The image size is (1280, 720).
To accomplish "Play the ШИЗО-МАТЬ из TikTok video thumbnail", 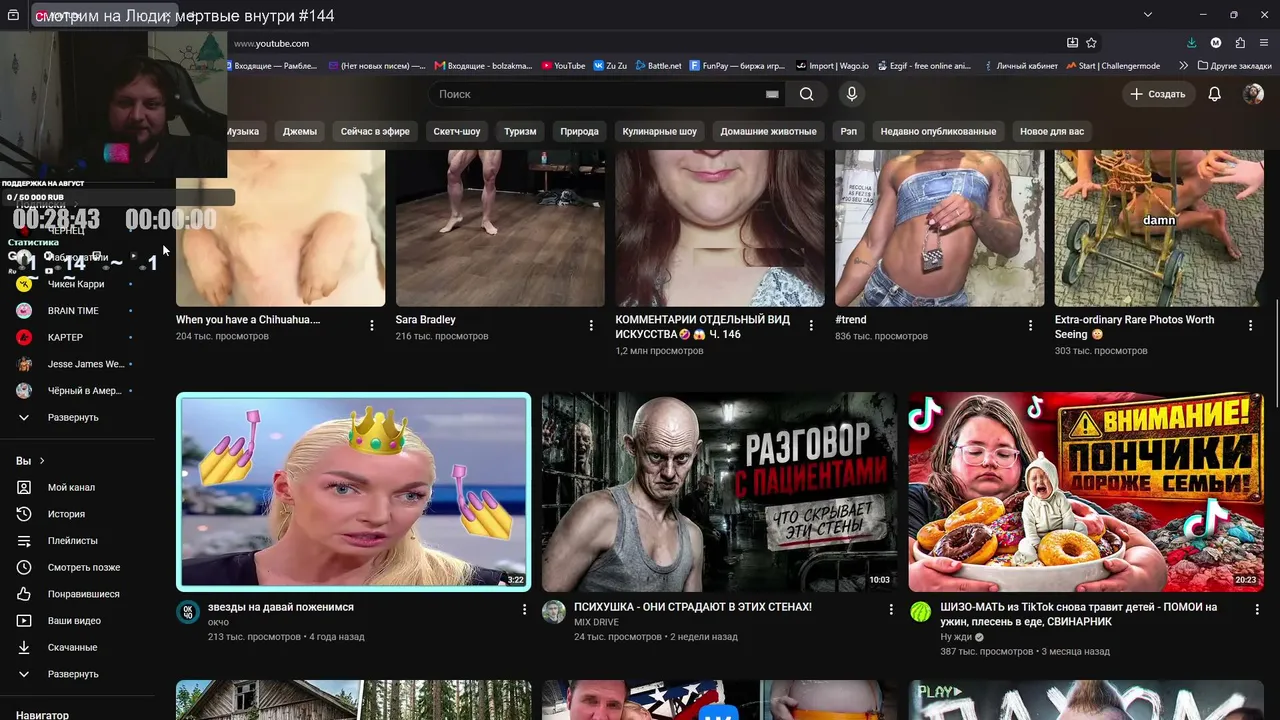I will click(1086, 492).
